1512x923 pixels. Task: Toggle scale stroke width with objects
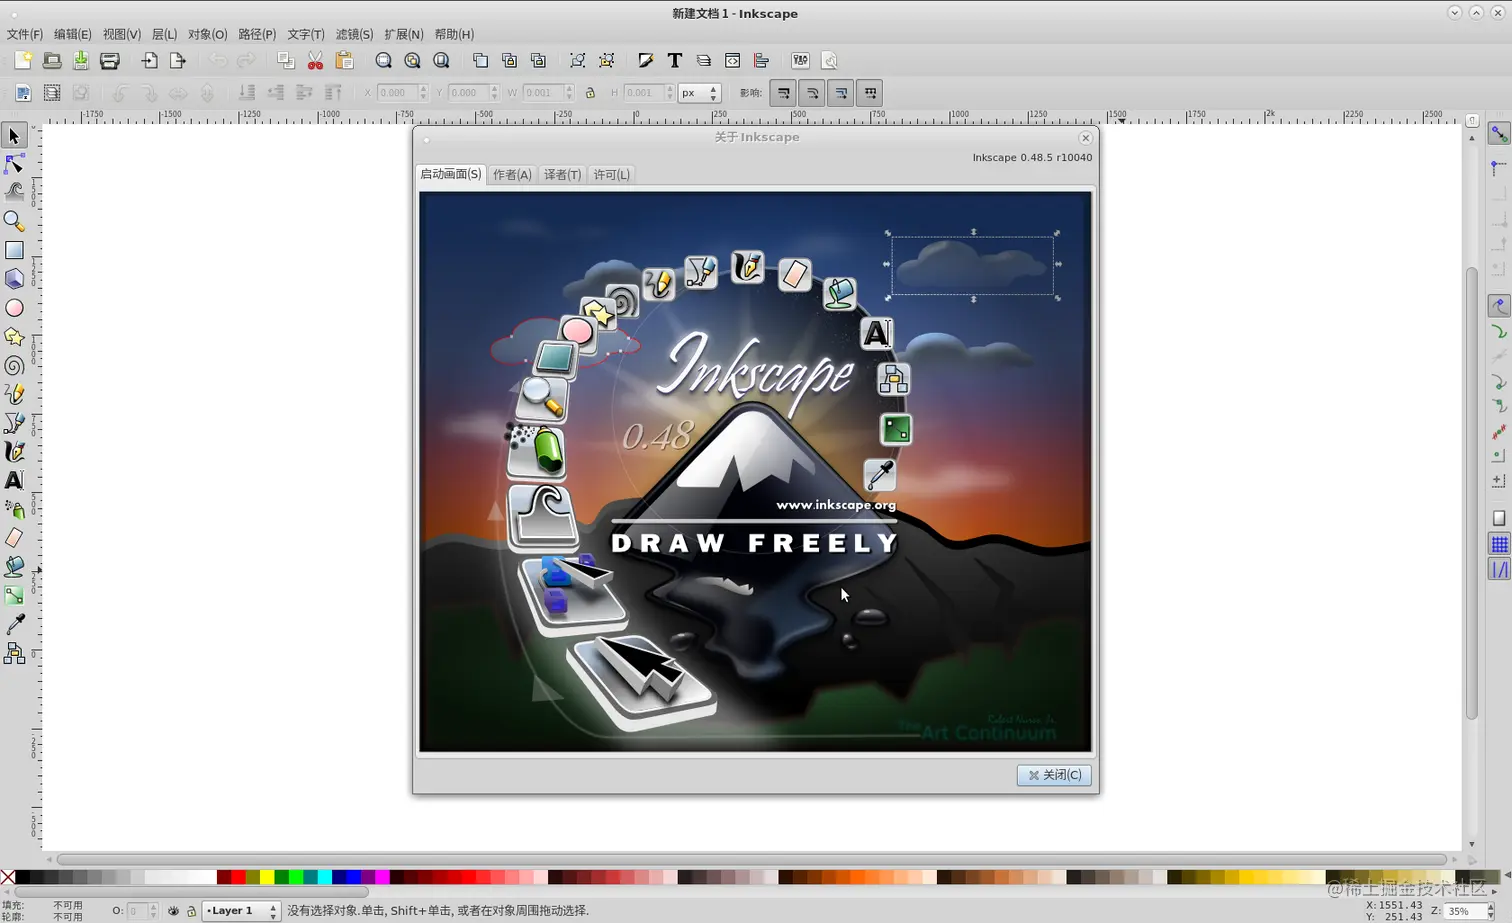[783, 93]
